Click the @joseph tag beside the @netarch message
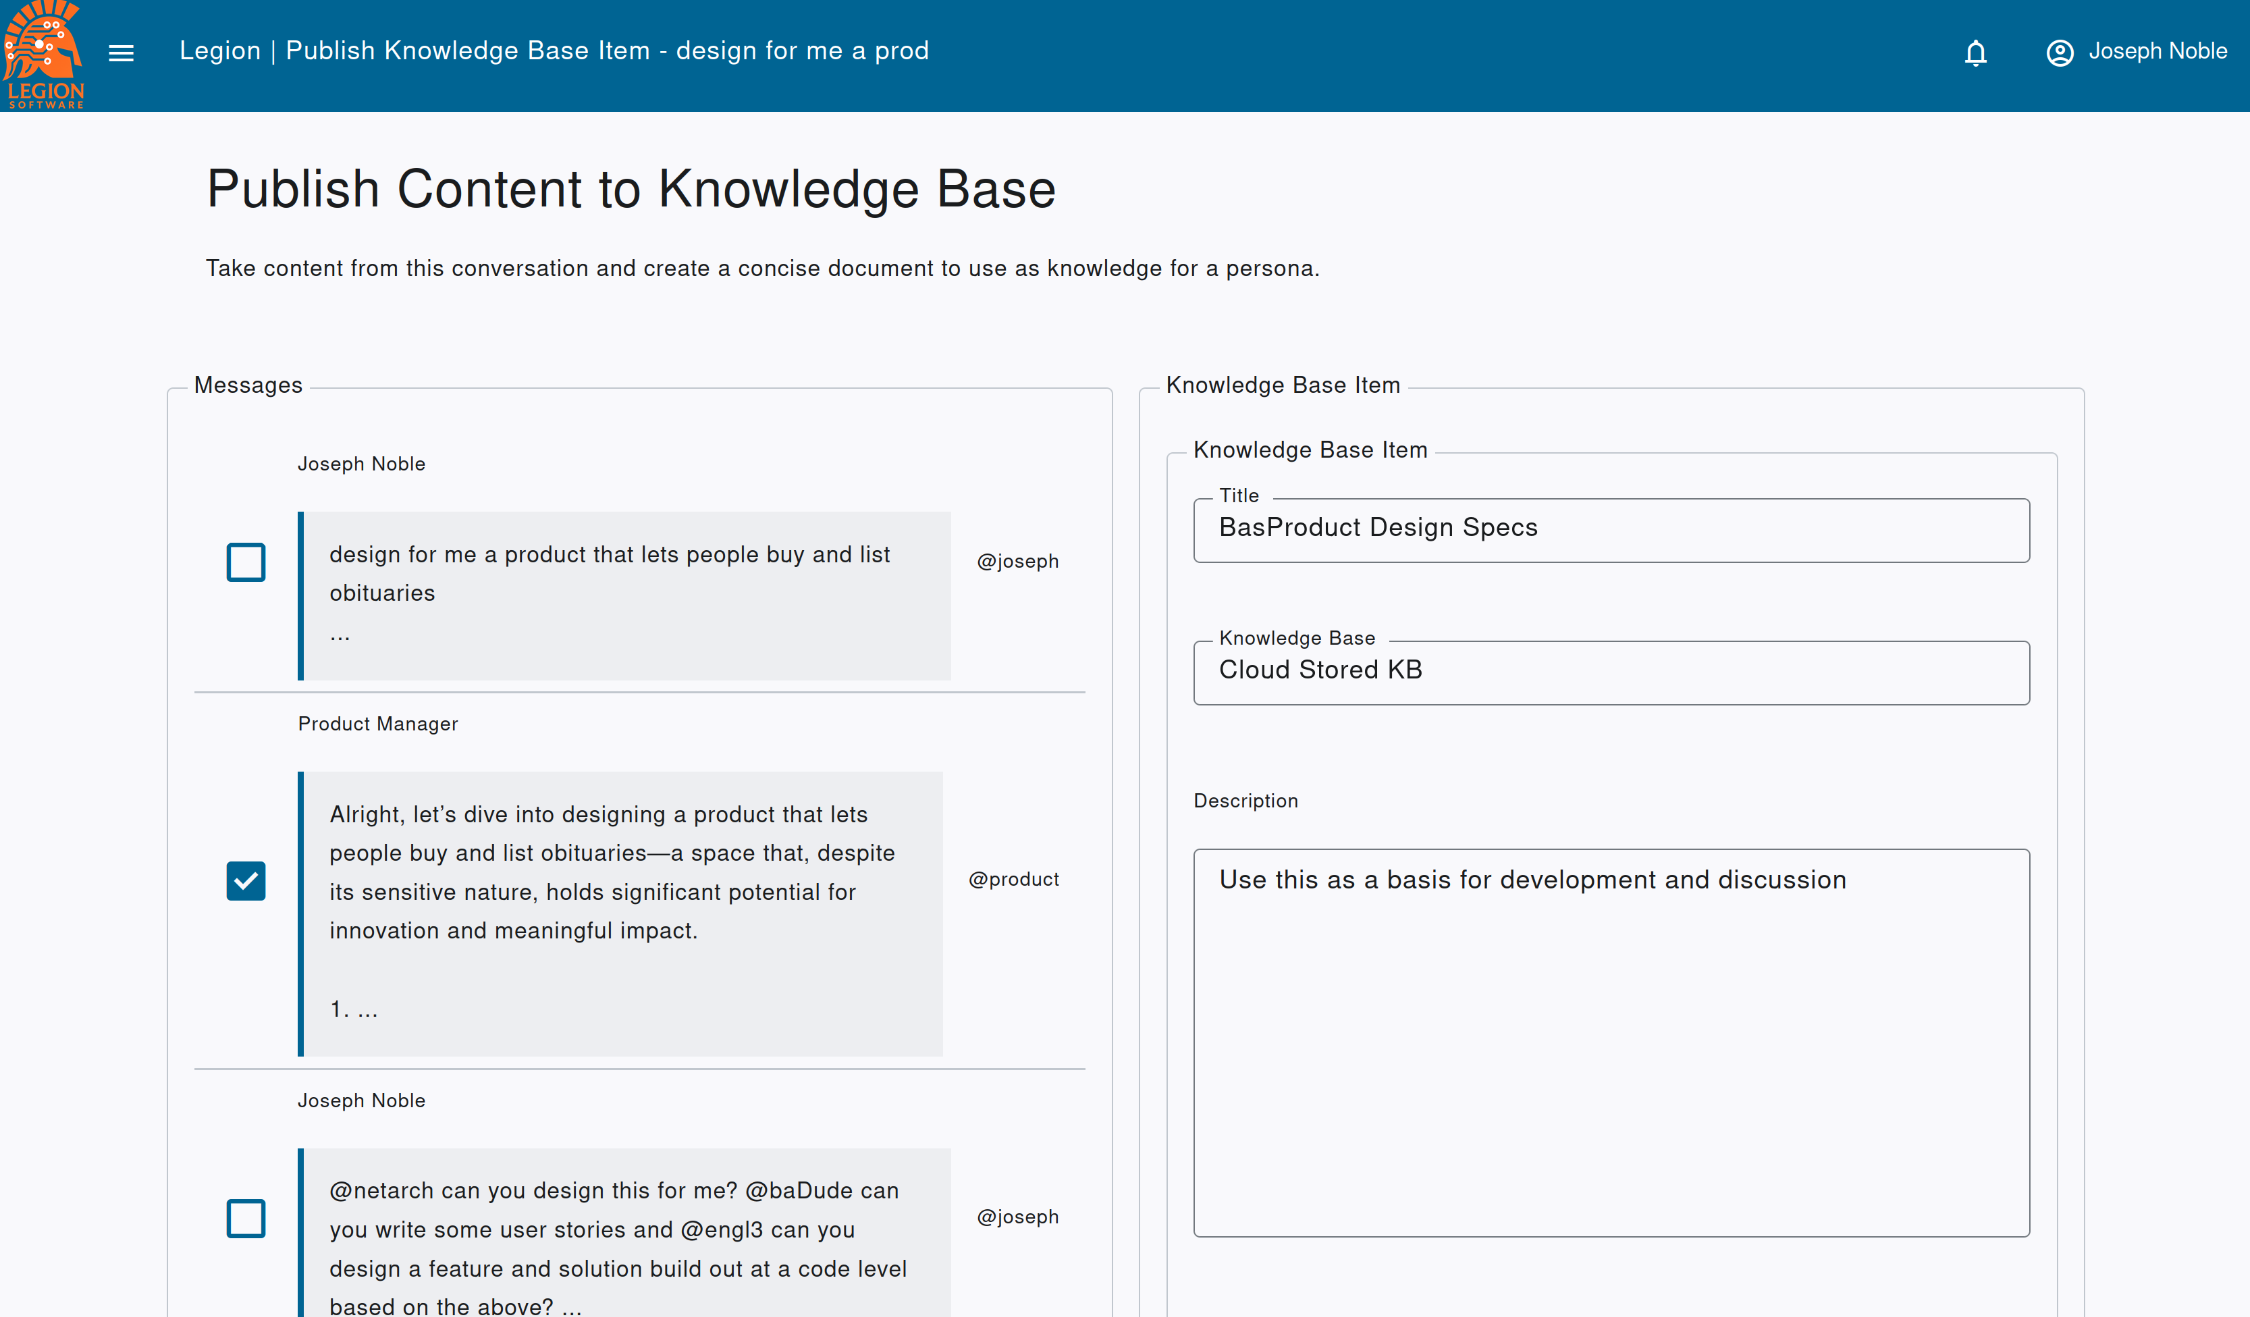This screenshot has height=1317, width=2250. 1017,1217
